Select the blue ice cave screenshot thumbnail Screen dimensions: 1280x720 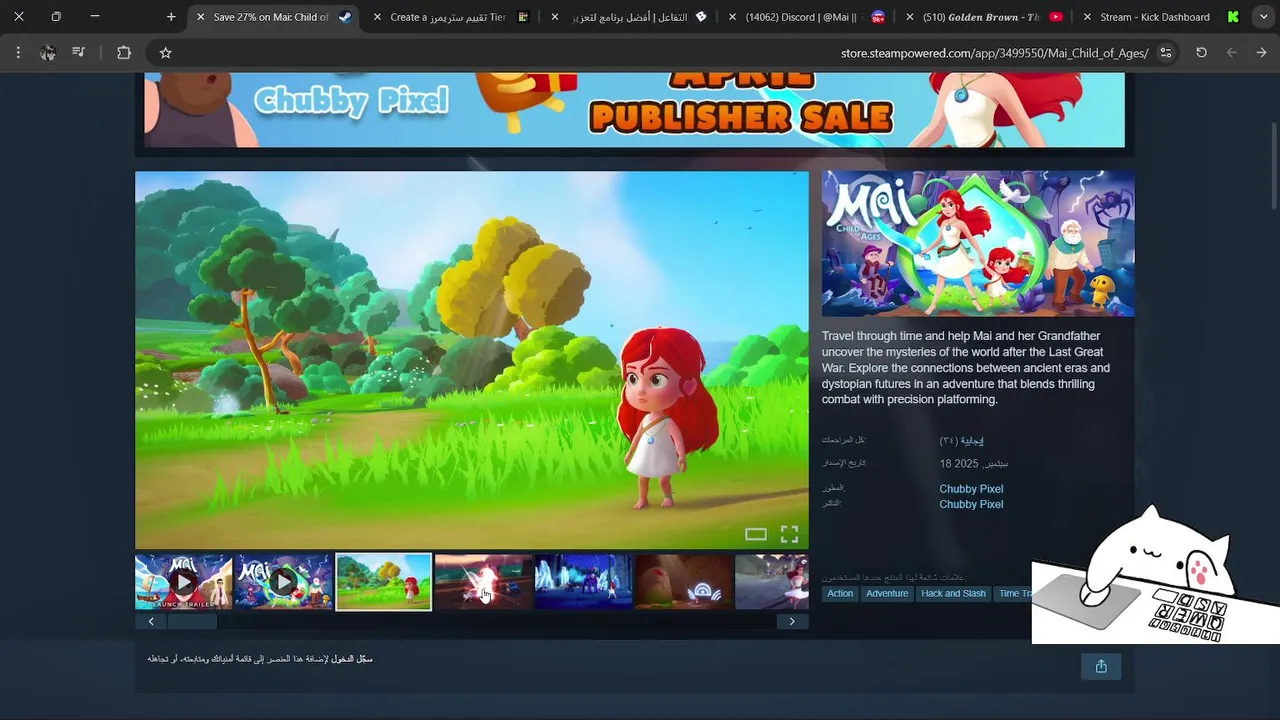[x=583, y=581]
